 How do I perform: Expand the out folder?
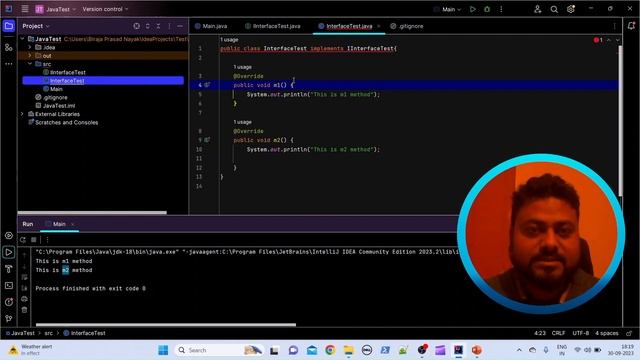30,56
